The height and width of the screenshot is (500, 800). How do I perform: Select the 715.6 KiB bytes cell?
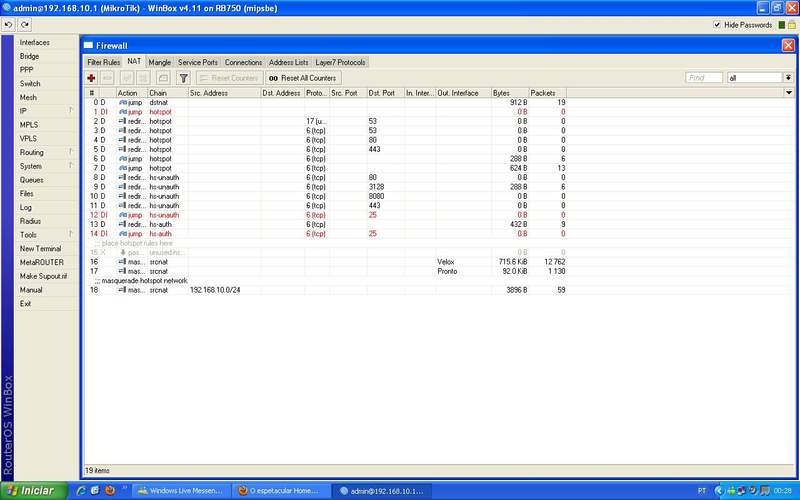[513, 262]
